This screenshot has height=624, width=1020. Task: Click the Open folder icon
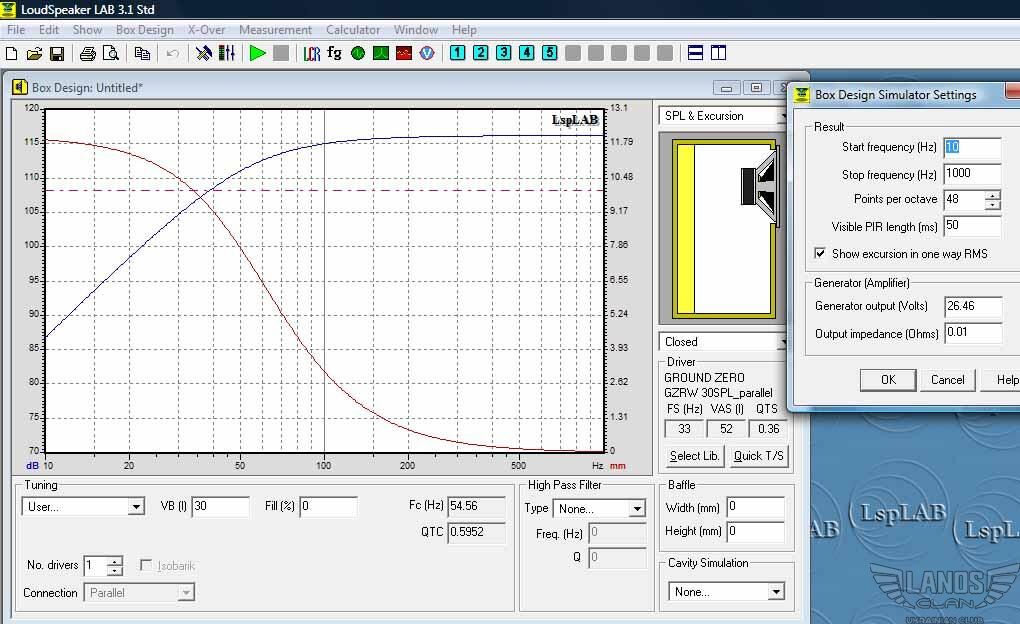point(34,53)
